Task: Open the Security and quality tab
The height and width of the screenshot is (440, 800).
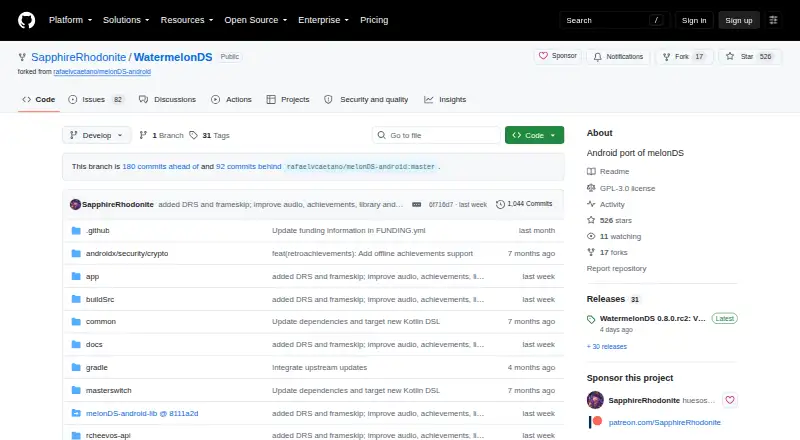Action: (x=366, y=100)
